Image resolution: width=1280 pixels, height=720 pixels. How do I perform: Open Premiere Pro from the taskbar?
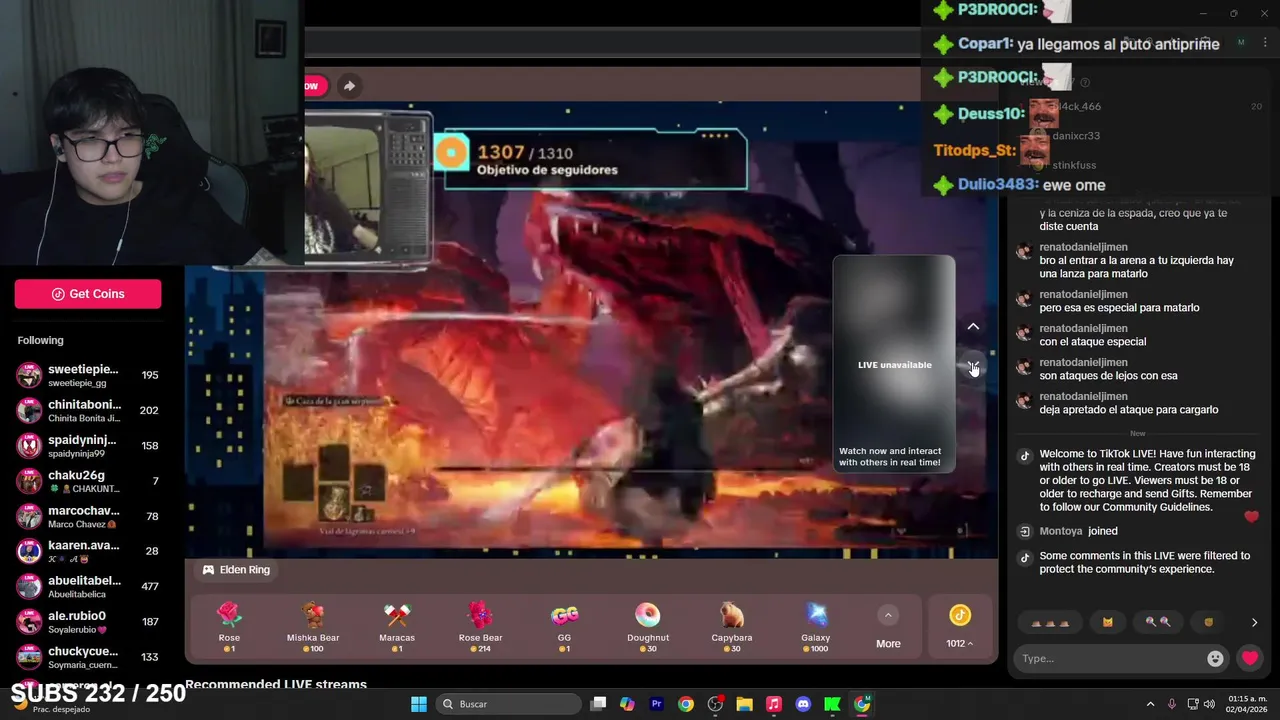[657, 704]
